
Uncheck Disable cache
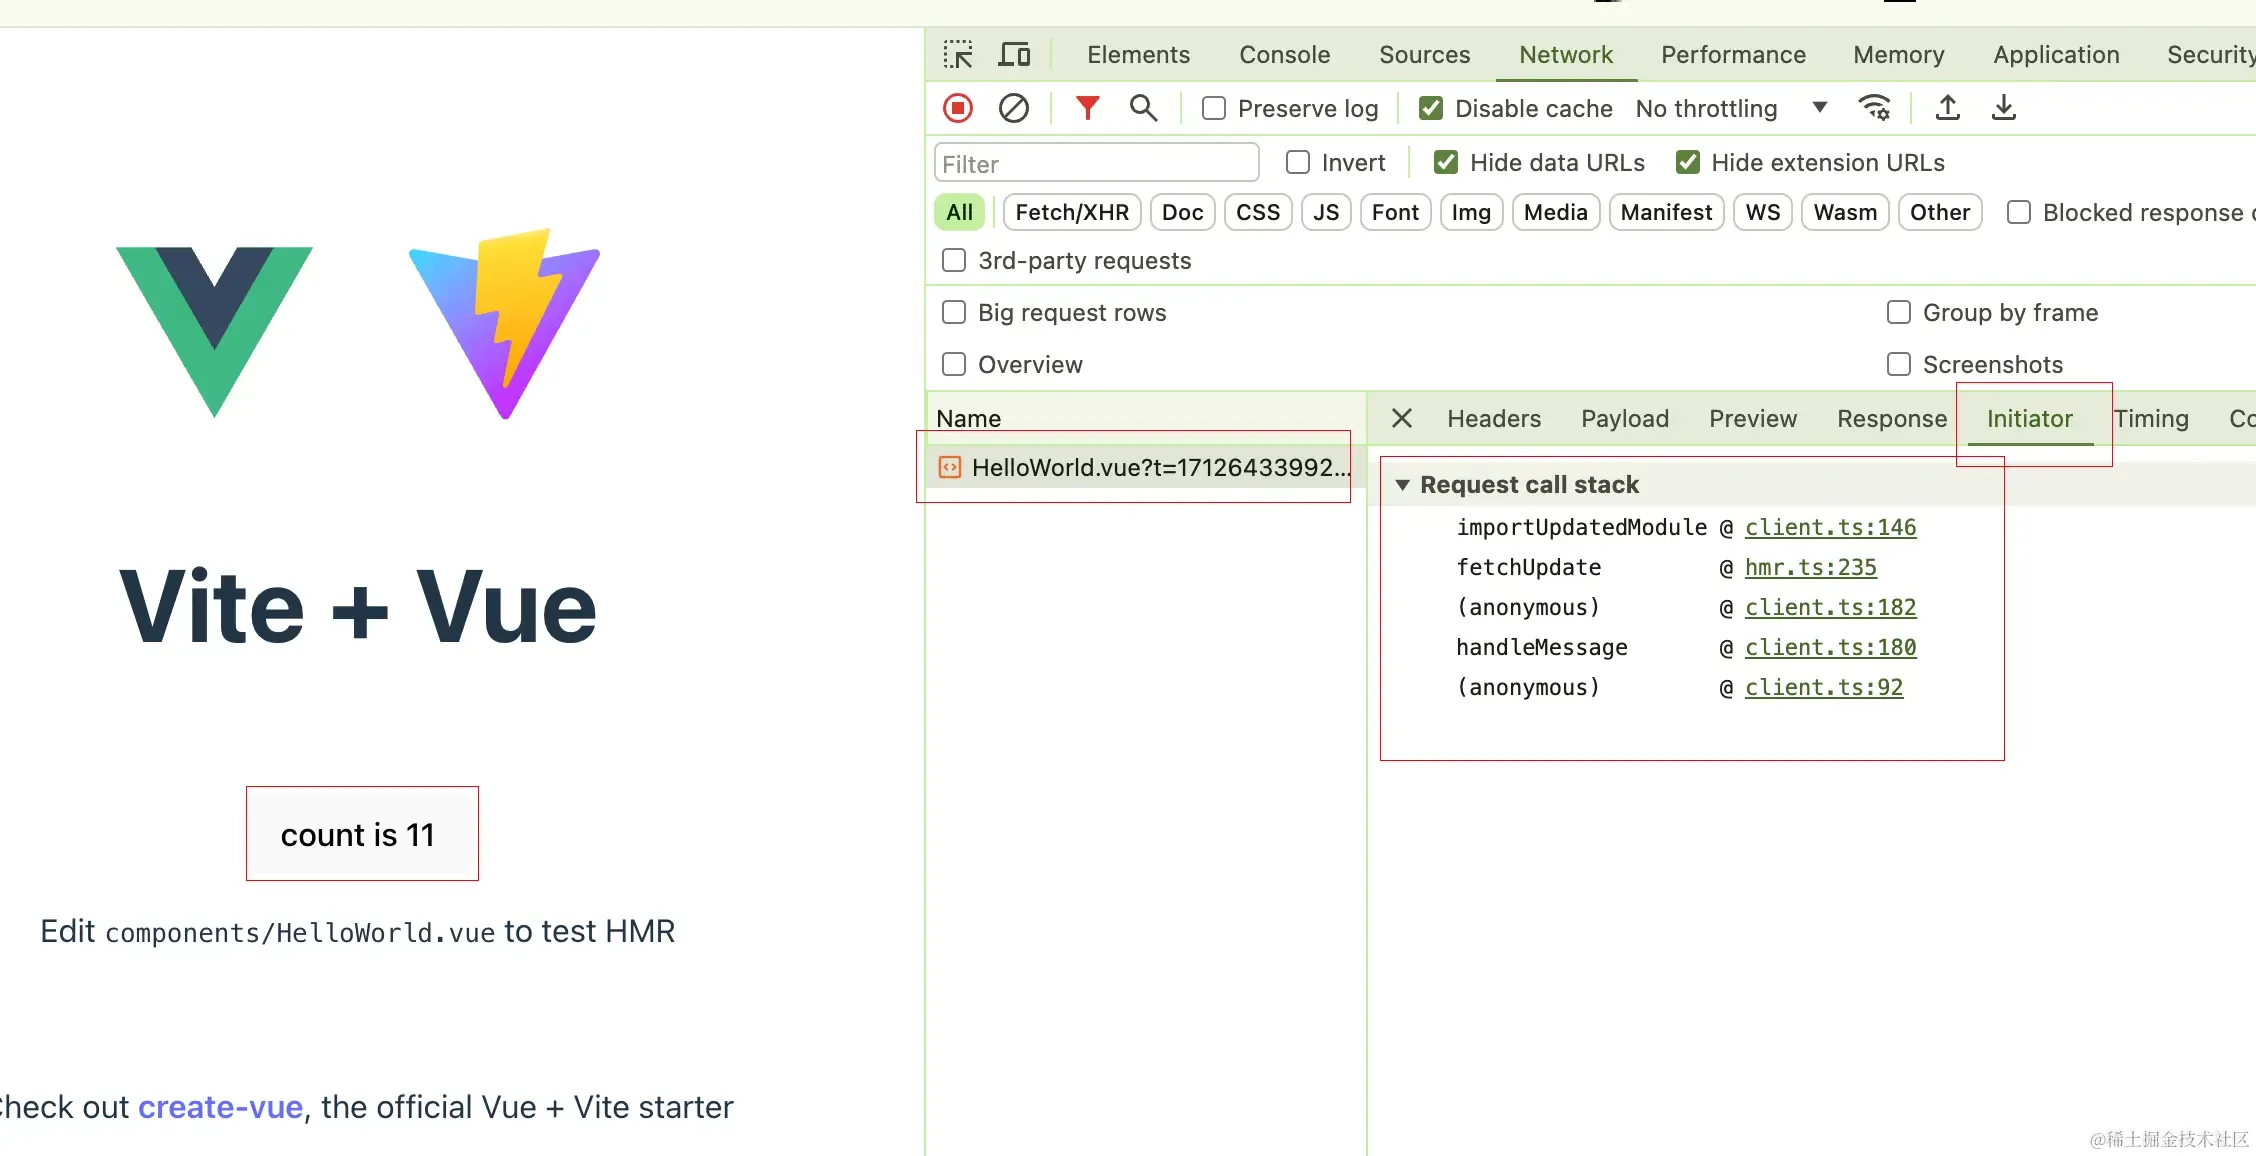tap(1431, 108)
